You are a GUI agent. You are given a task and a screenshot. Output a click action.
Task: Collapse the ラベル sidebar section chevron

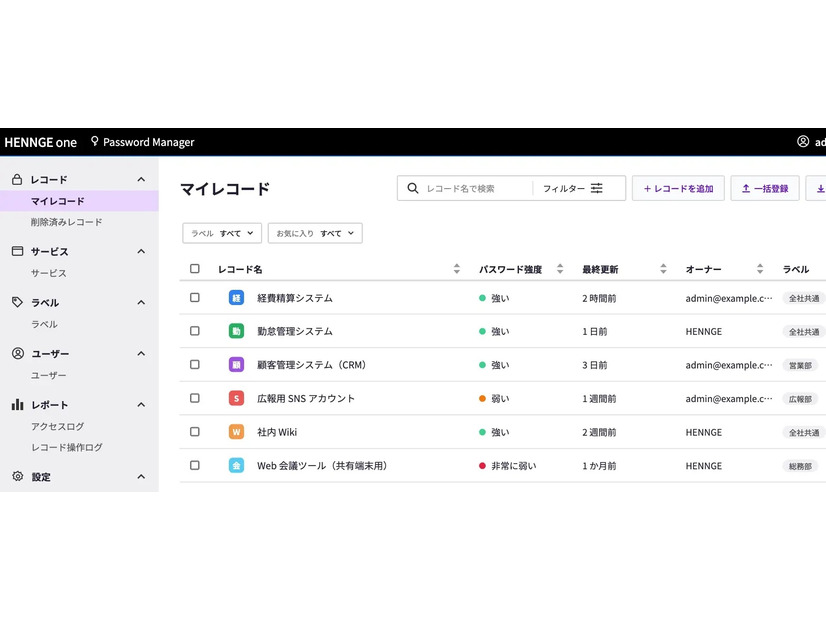[141, 302]
